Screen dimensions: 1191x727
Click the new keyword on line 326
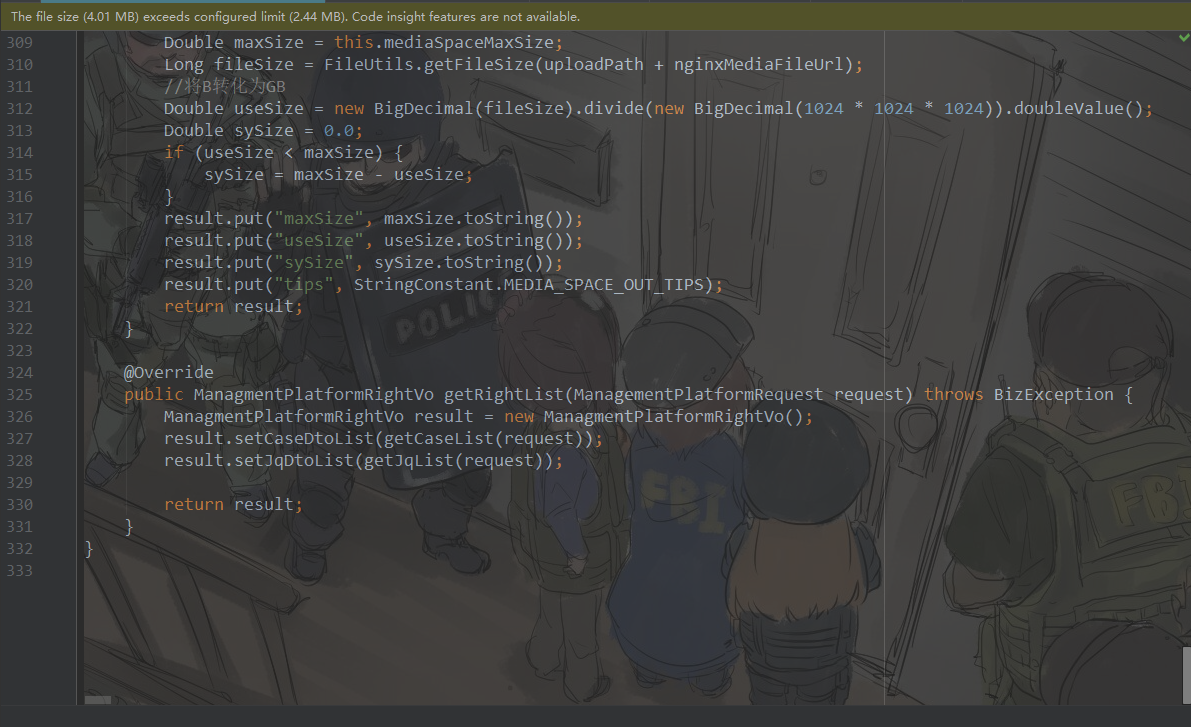[x=519, y=416]
